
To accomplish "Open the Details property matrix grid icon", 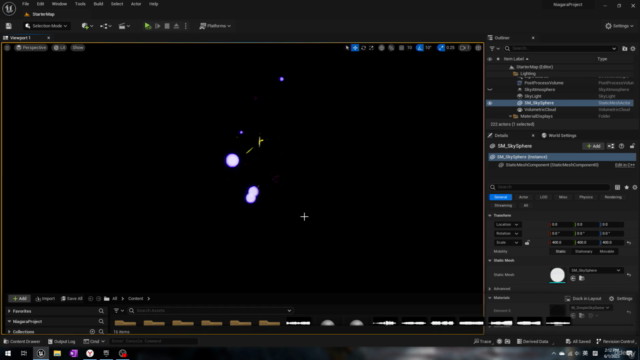I will point(617,187).
